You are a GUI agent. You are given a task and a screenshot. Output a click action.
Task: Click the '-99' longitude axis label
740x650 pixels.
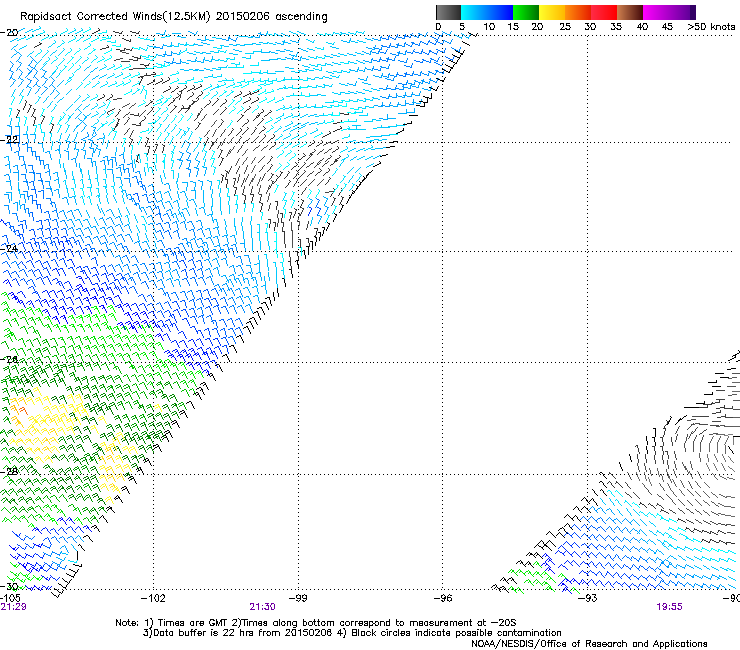pyautogui.click(x=298, y=598)
